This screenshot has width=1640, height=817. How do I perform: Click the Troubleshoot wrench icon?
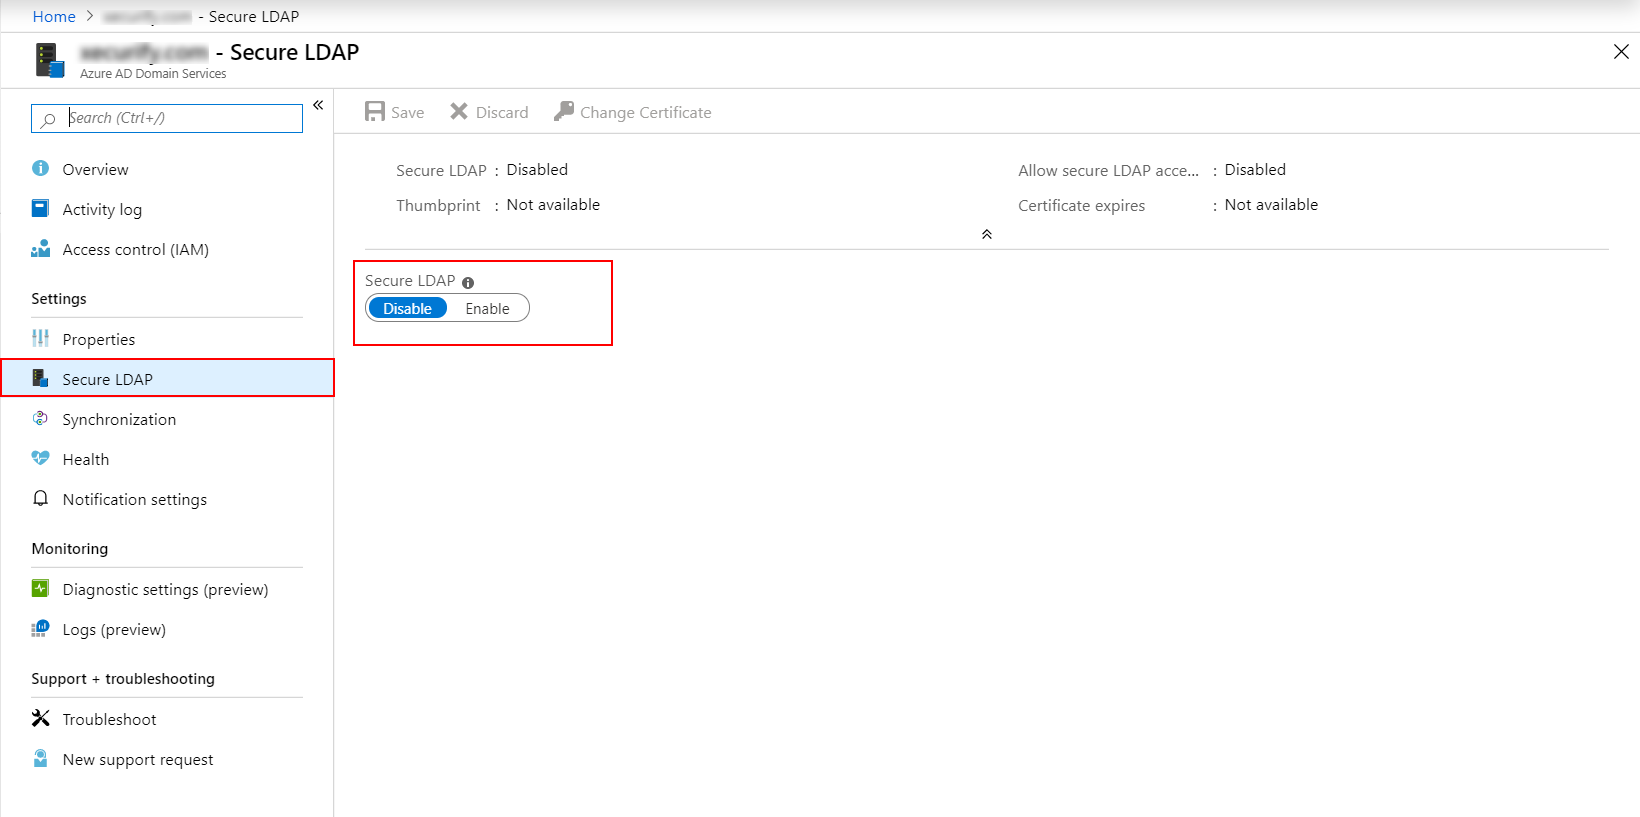(x=40, y=719)
